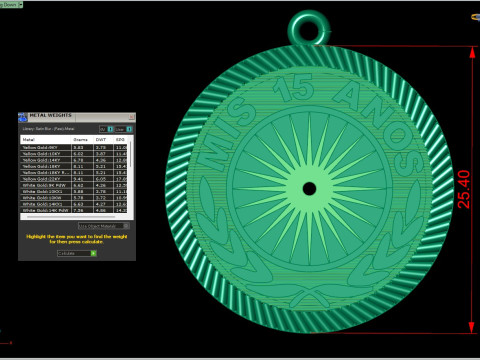Select the White Gold 9K PdW row
480x360 pixels.
74,185
